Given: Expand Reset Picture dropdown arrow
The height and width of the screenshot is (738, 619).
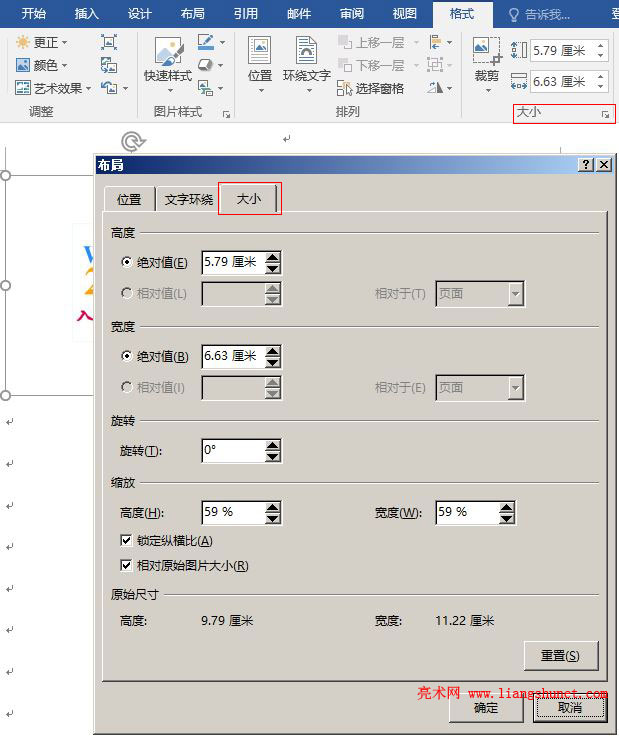Looking at the screenshot, I should tap(125, 88).
